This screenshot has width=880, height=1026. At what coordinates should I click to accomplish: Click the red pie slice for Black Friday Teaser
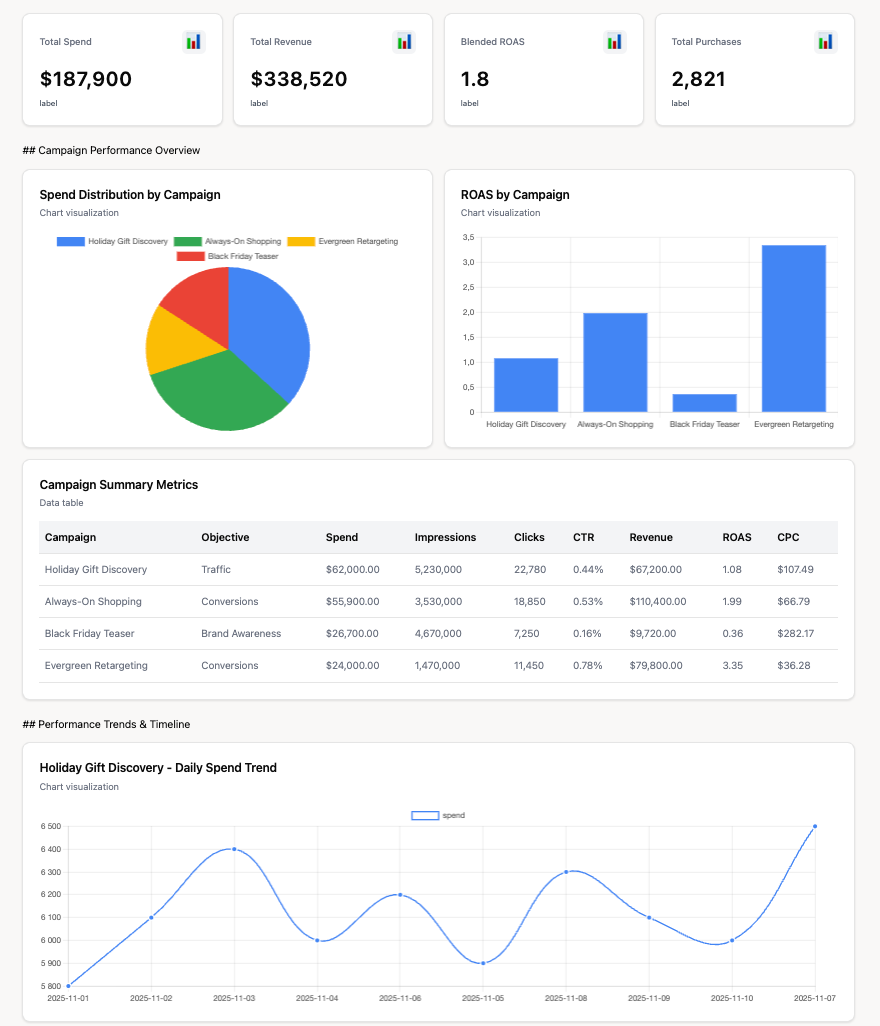195,302
